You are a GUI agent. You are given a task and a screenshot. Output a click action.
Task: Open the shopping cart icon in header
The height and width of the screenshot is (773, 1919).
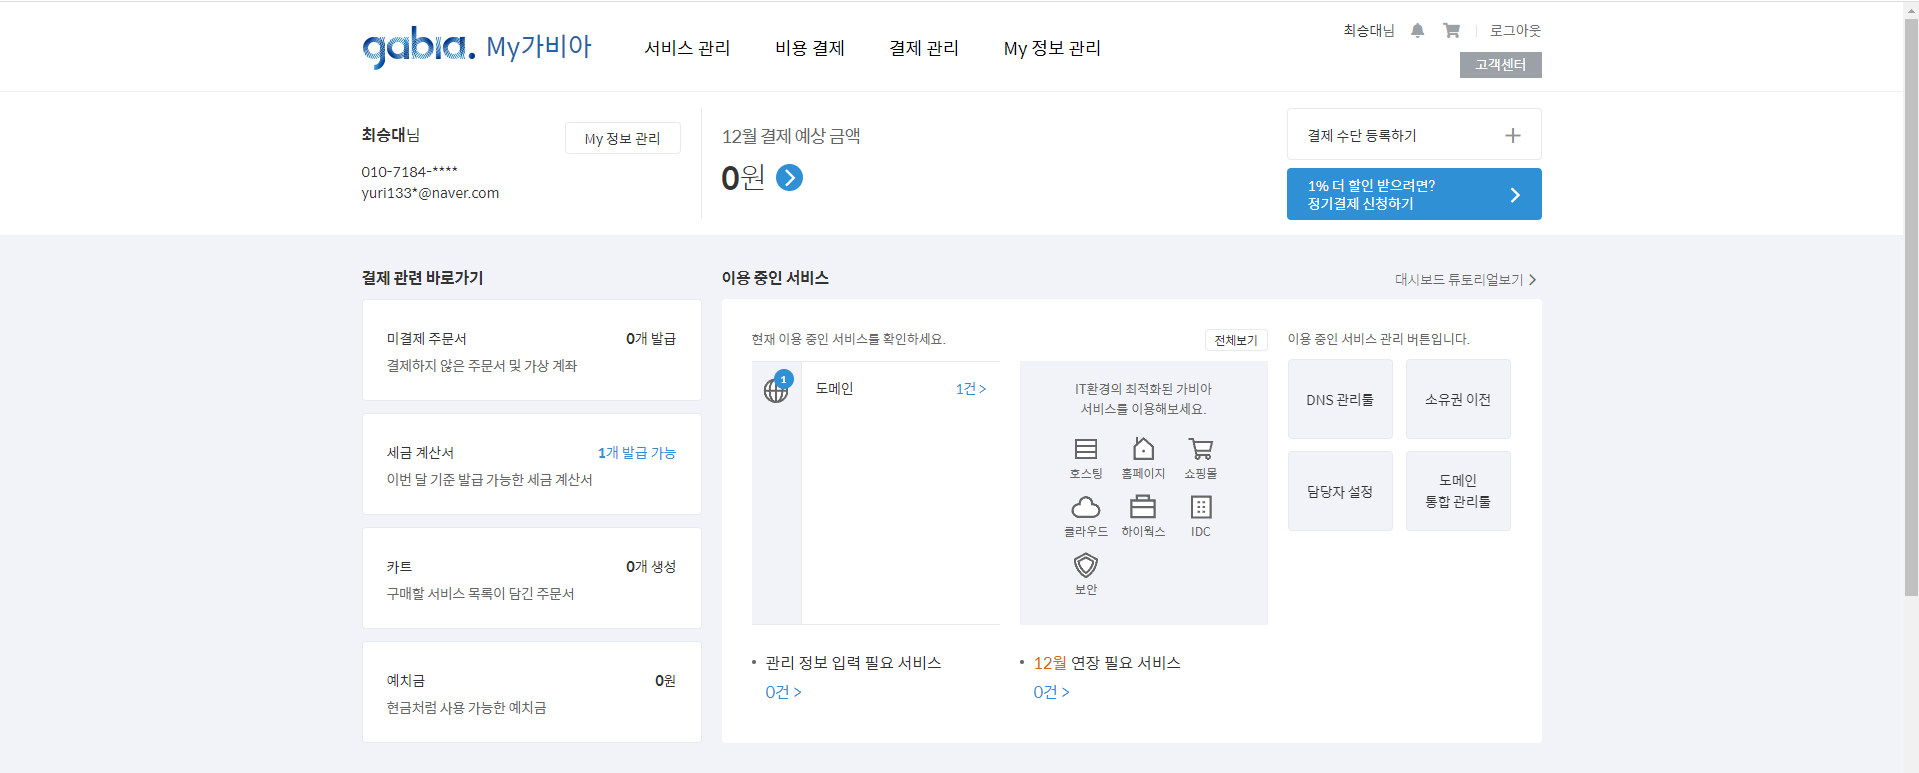1451,31
